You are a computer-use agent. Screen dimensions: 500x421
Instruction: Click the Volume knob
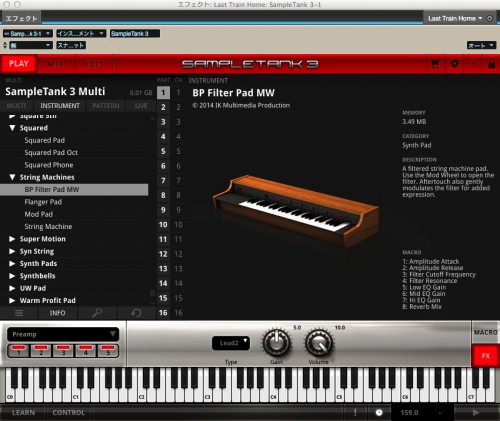(319, 343)
